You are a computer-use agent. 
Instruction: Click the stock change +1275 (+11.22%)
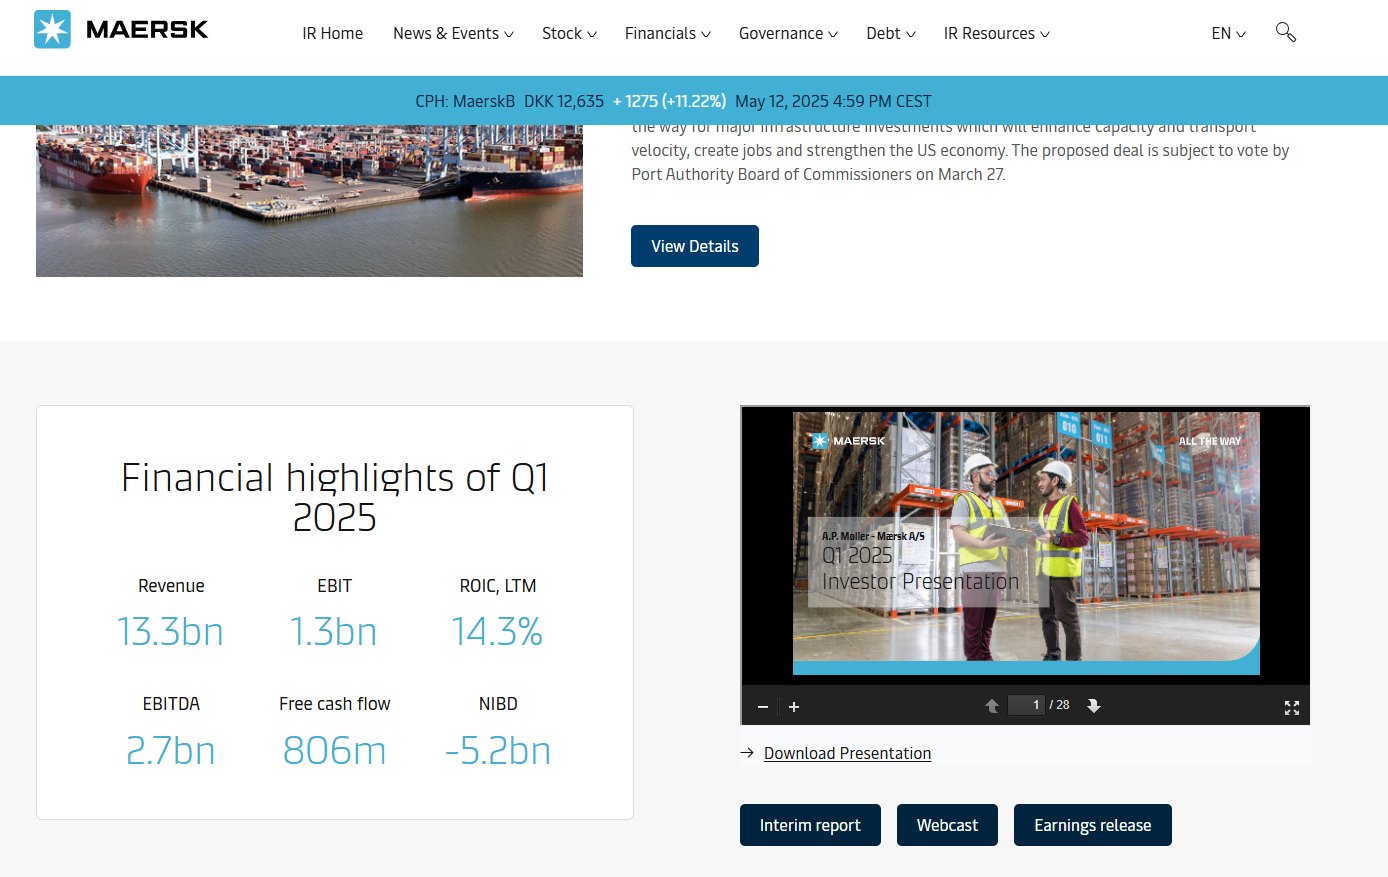click(669, 101)
